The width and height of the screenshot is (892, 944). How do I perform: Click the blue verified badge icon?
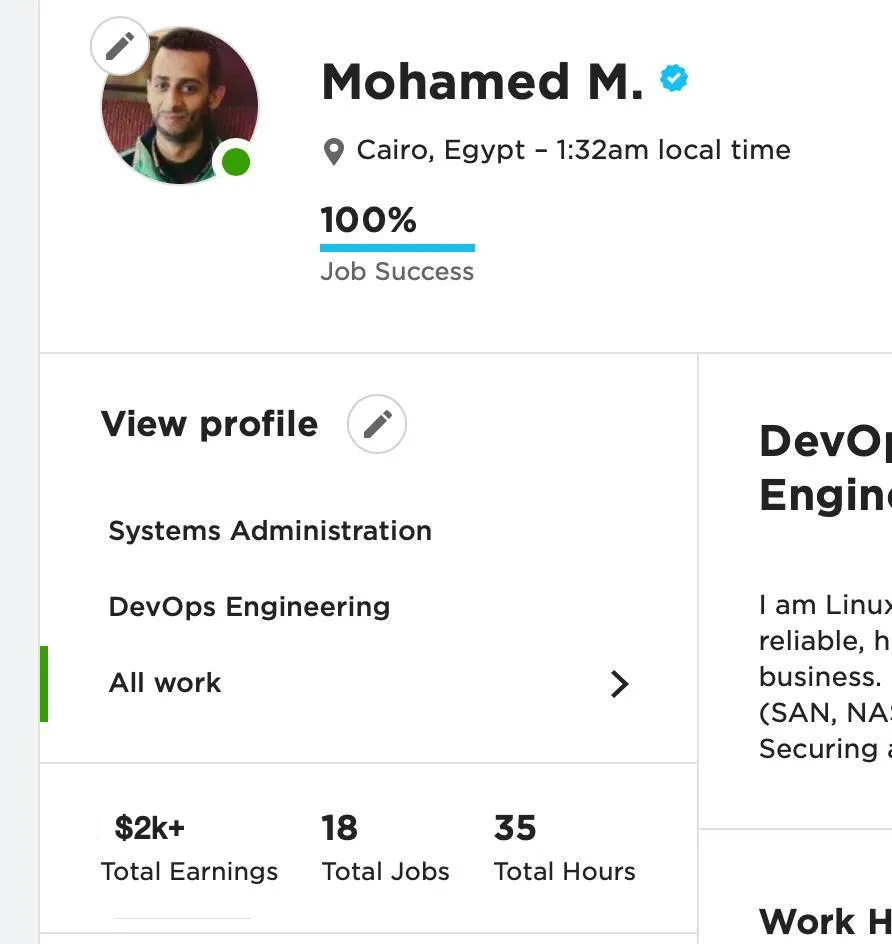tap(674, 79)
